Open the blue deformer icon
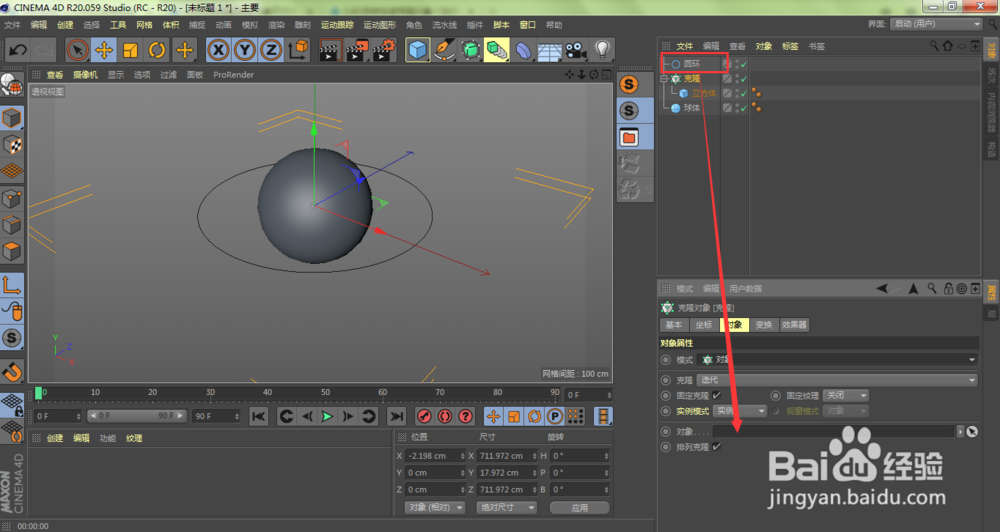Screen dimensions: 1000x532 (523, 50)
